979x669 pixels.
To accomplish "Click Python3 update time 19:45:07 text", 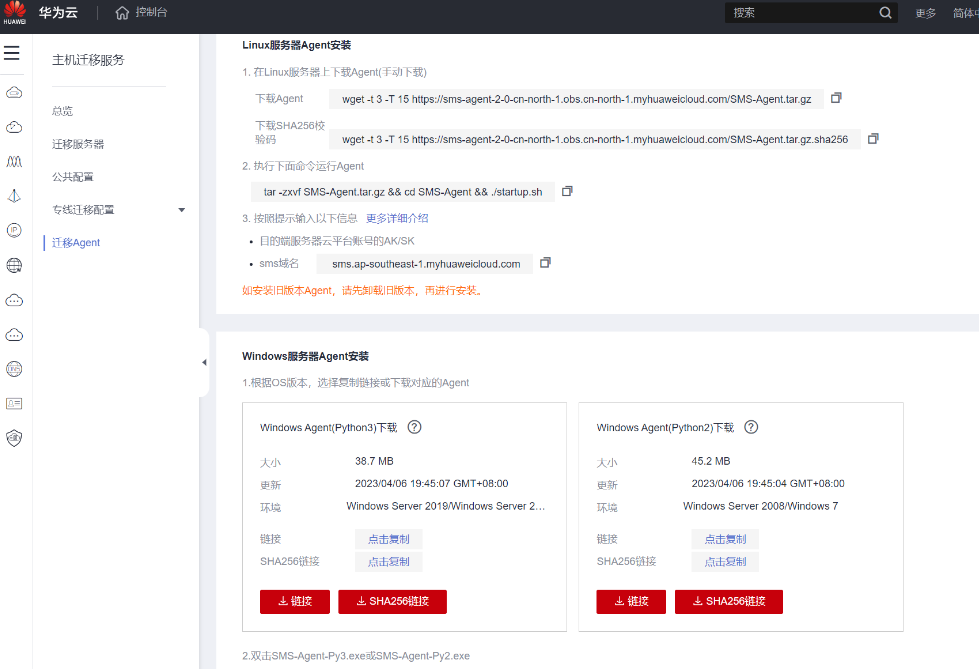I will [x=431, y=483].
